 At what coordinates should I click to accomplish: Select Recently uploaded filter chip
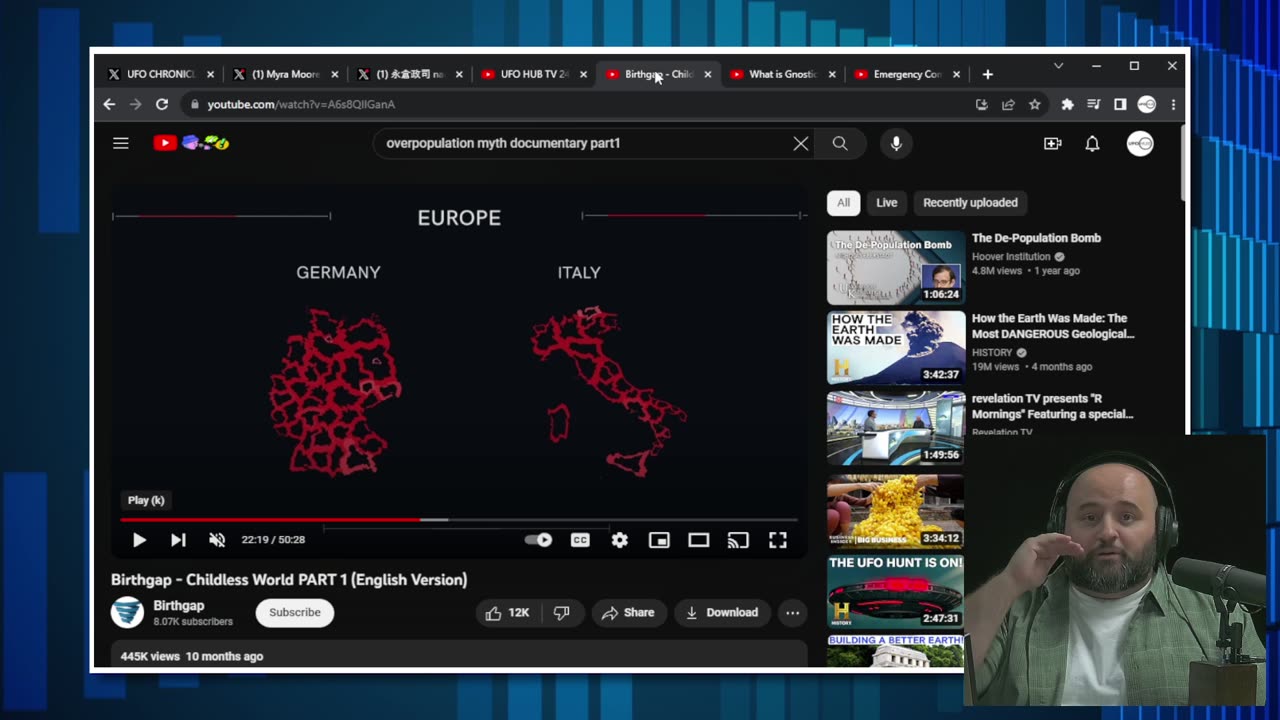970,203
